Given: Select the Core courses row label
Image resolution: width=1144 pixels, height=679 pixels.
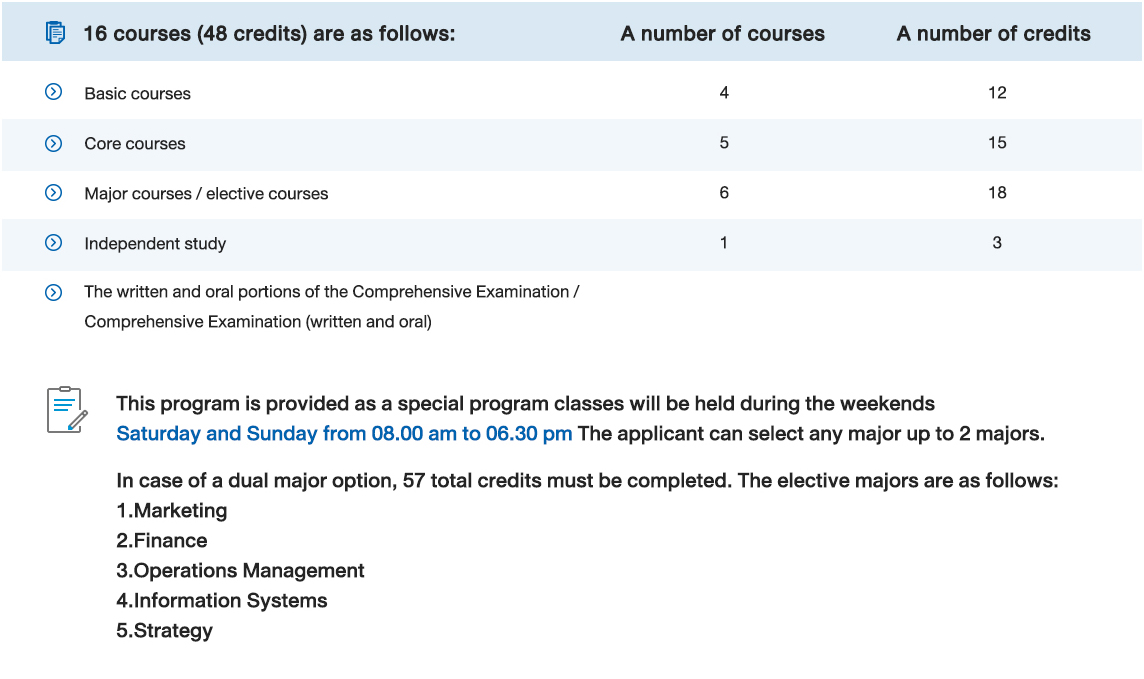Looking at the screenshot, I should coord(135,144).
